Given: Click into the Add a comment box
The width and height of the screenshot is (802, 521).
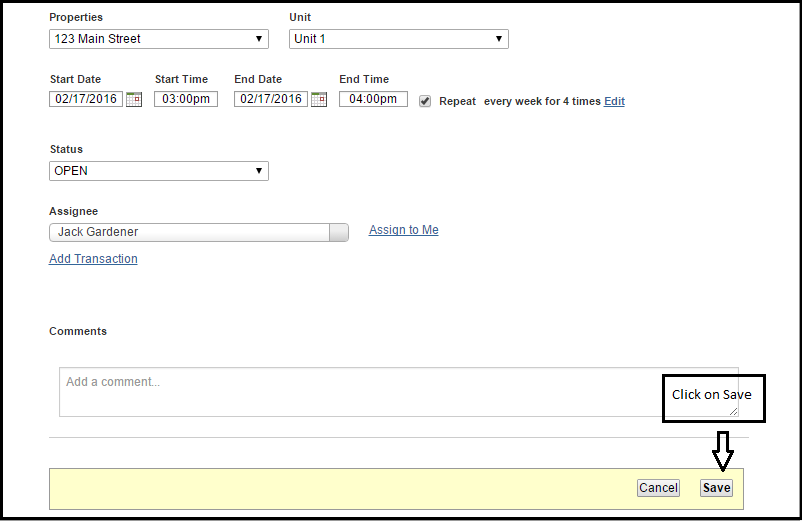Looking at the screenshot, I should click(x=398, y=392).
